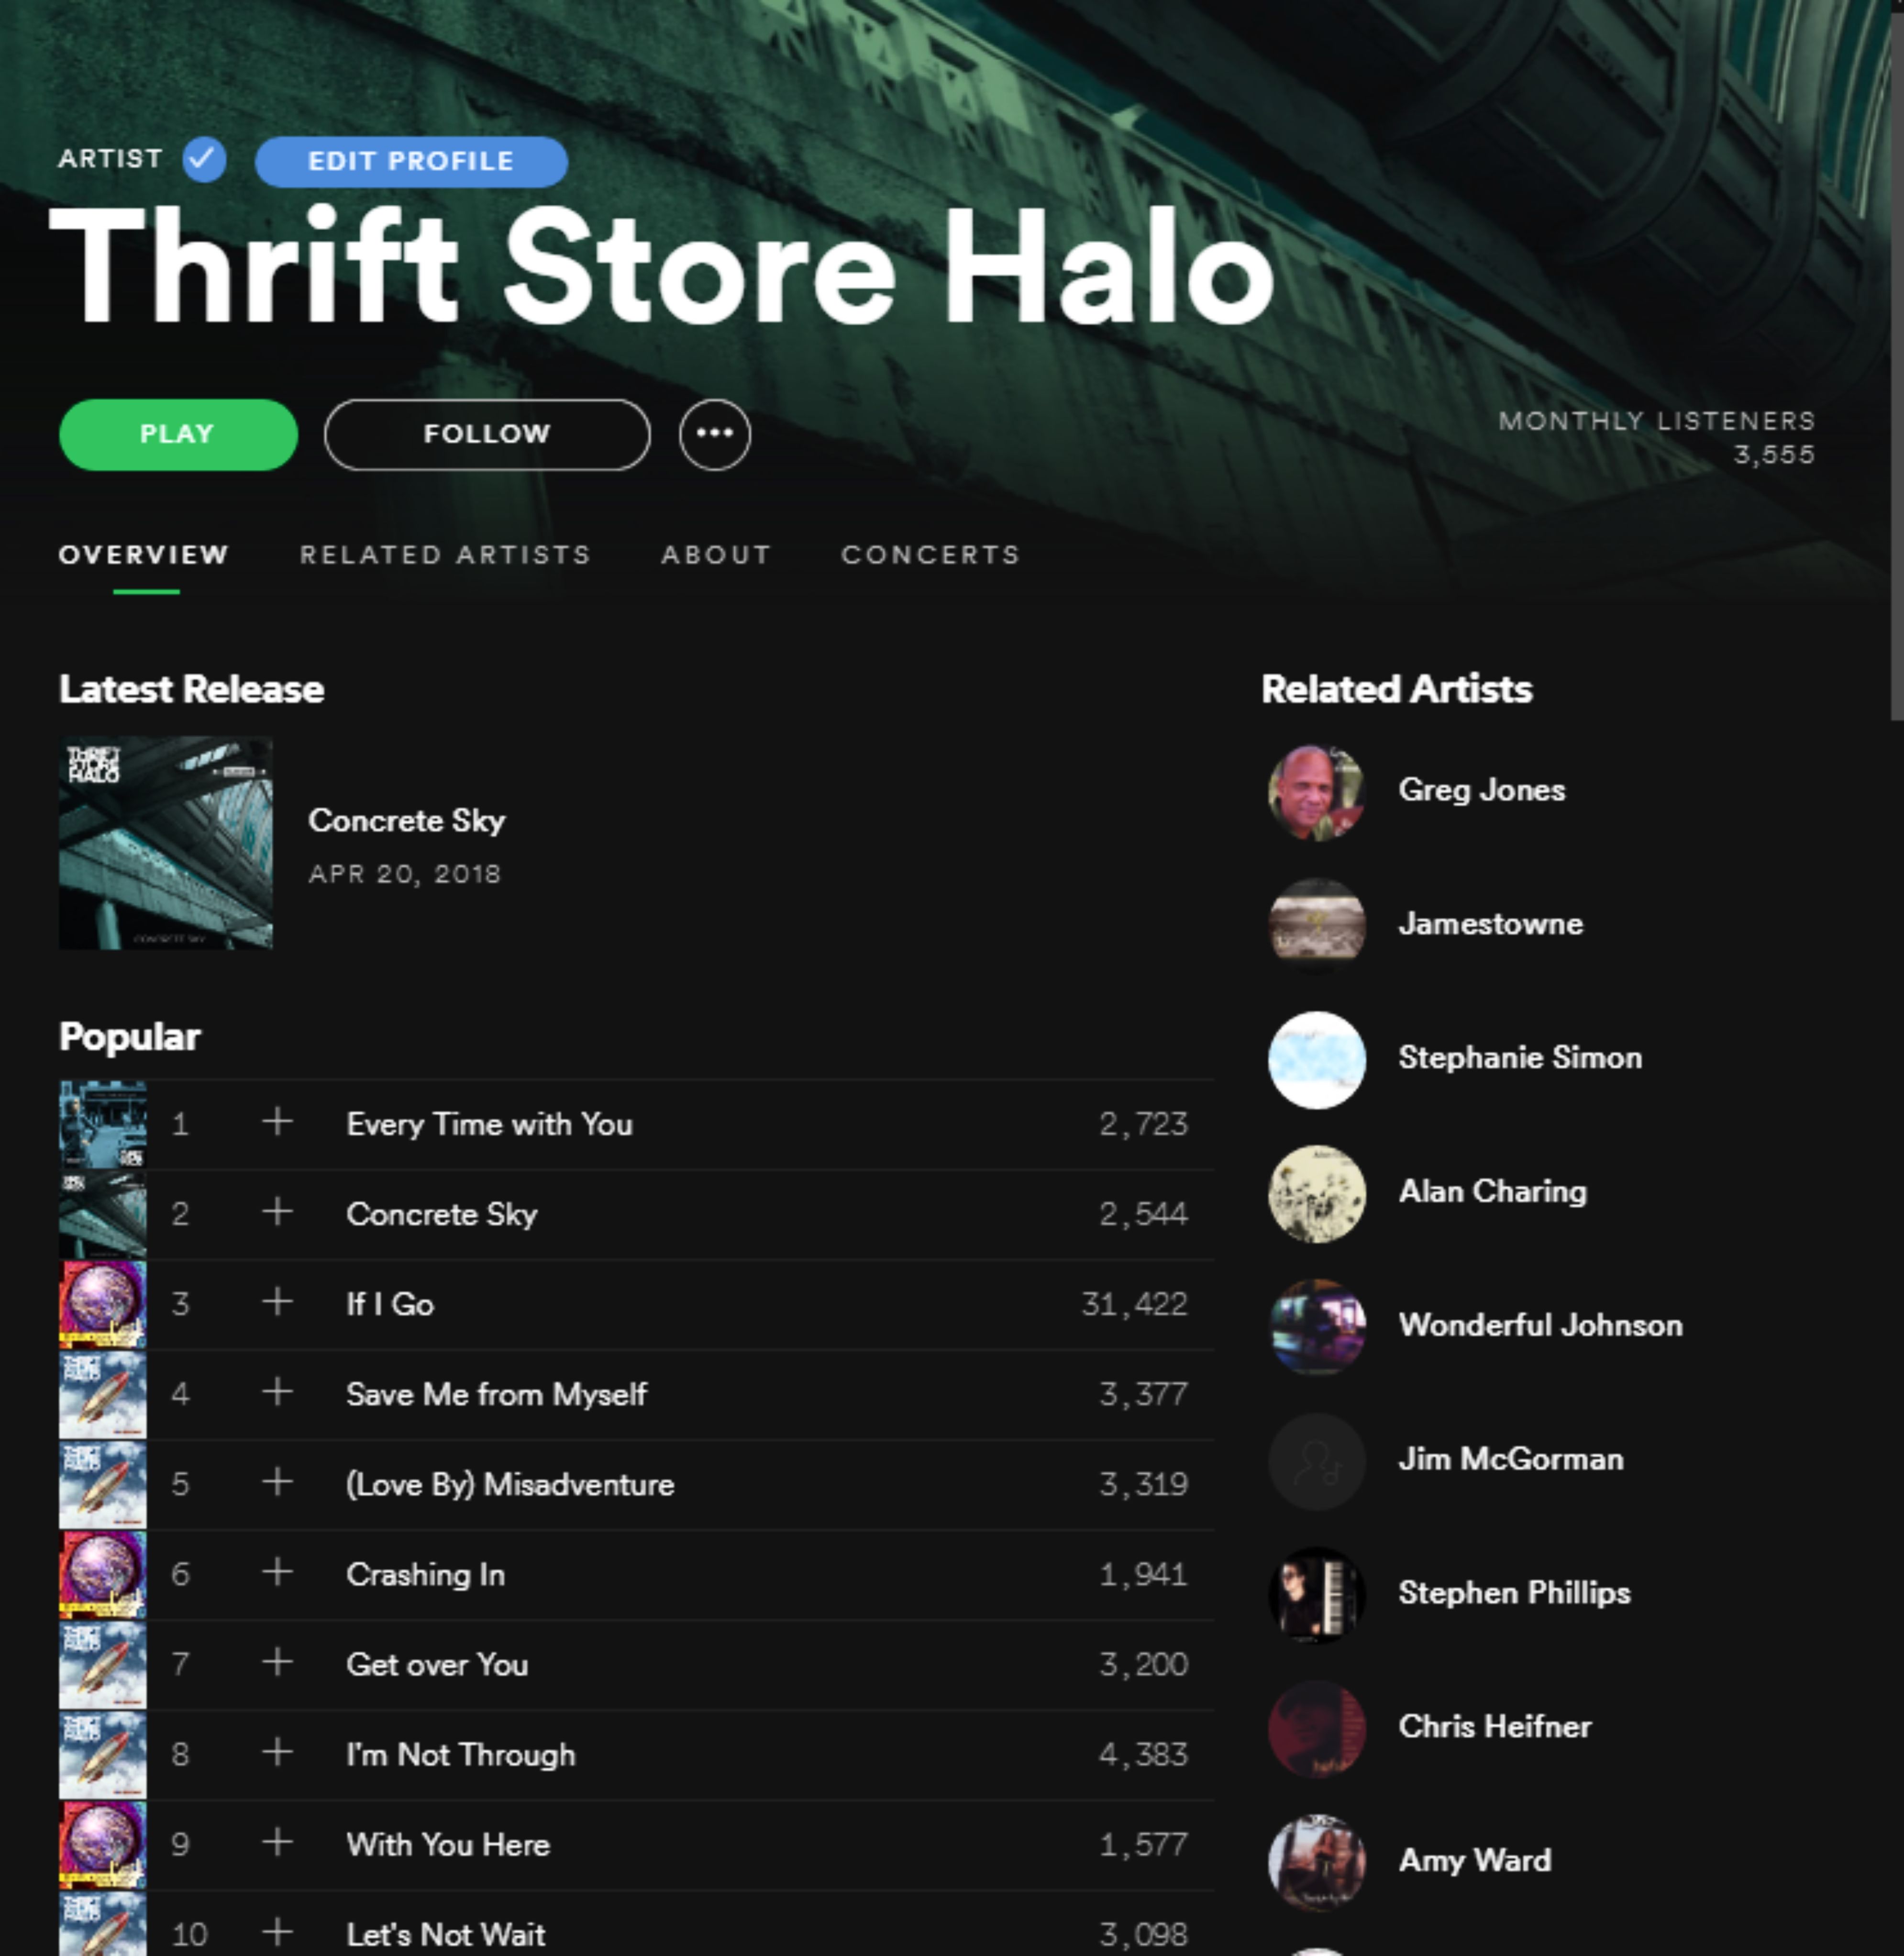Click Greg Jones artist avatar
The image size is (1904, 1956).
tap(1316, 792)
